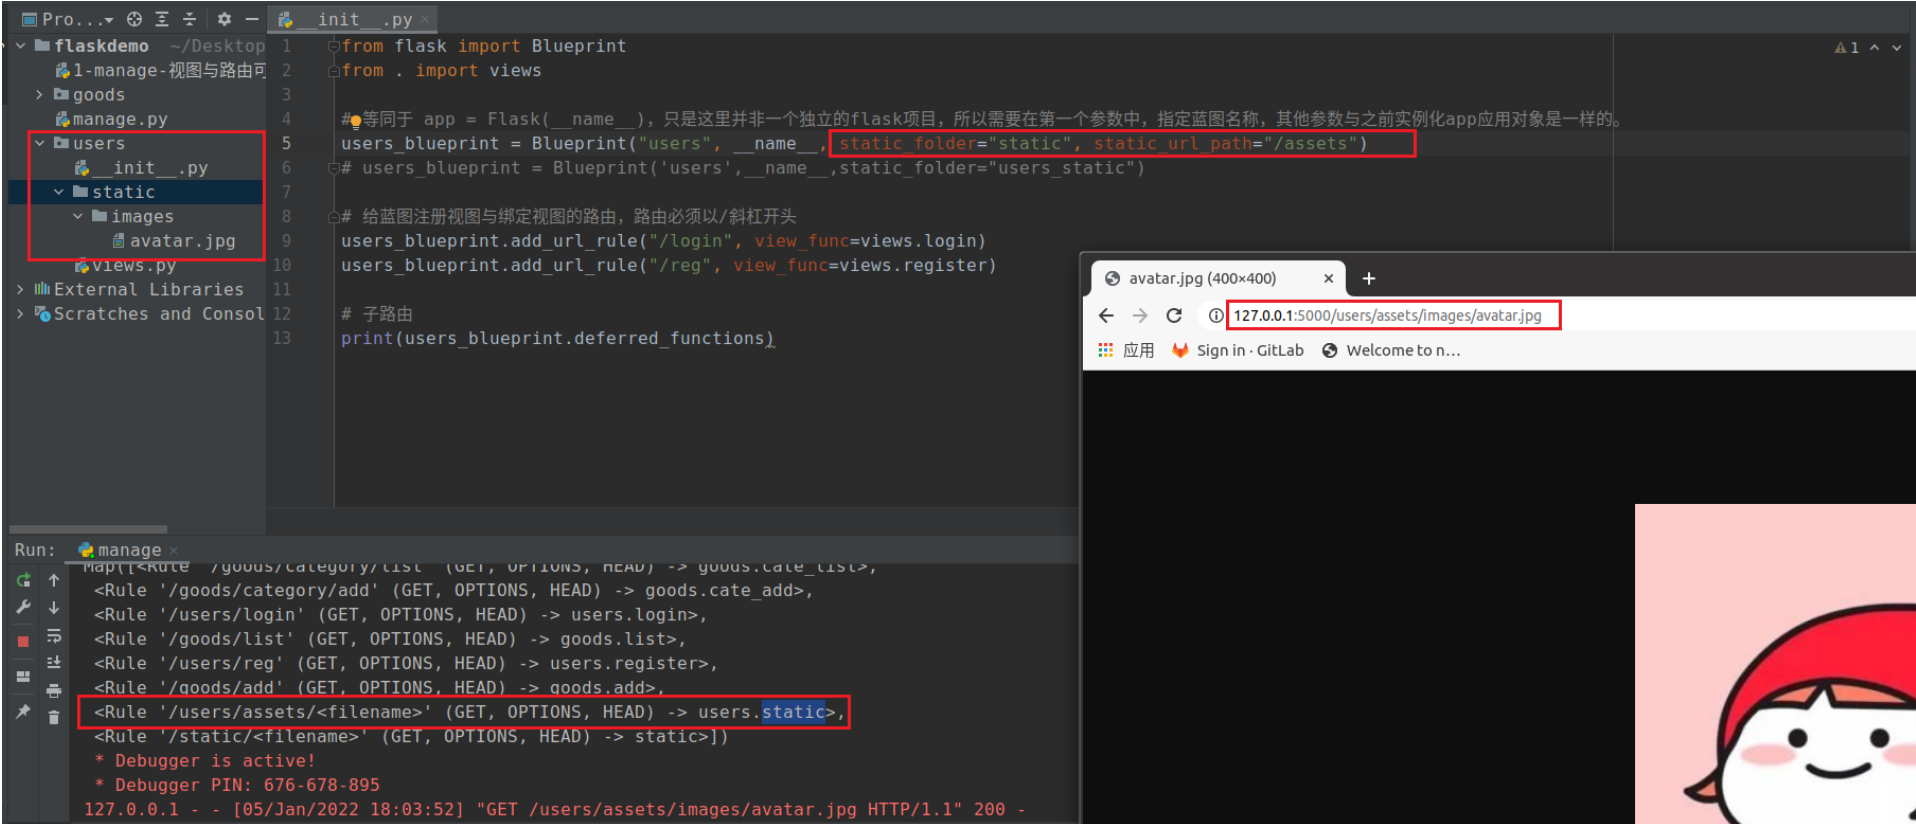View site information icon in address bar
Viewport: 1916px width, 824px height.
(x=1216, y=316)
